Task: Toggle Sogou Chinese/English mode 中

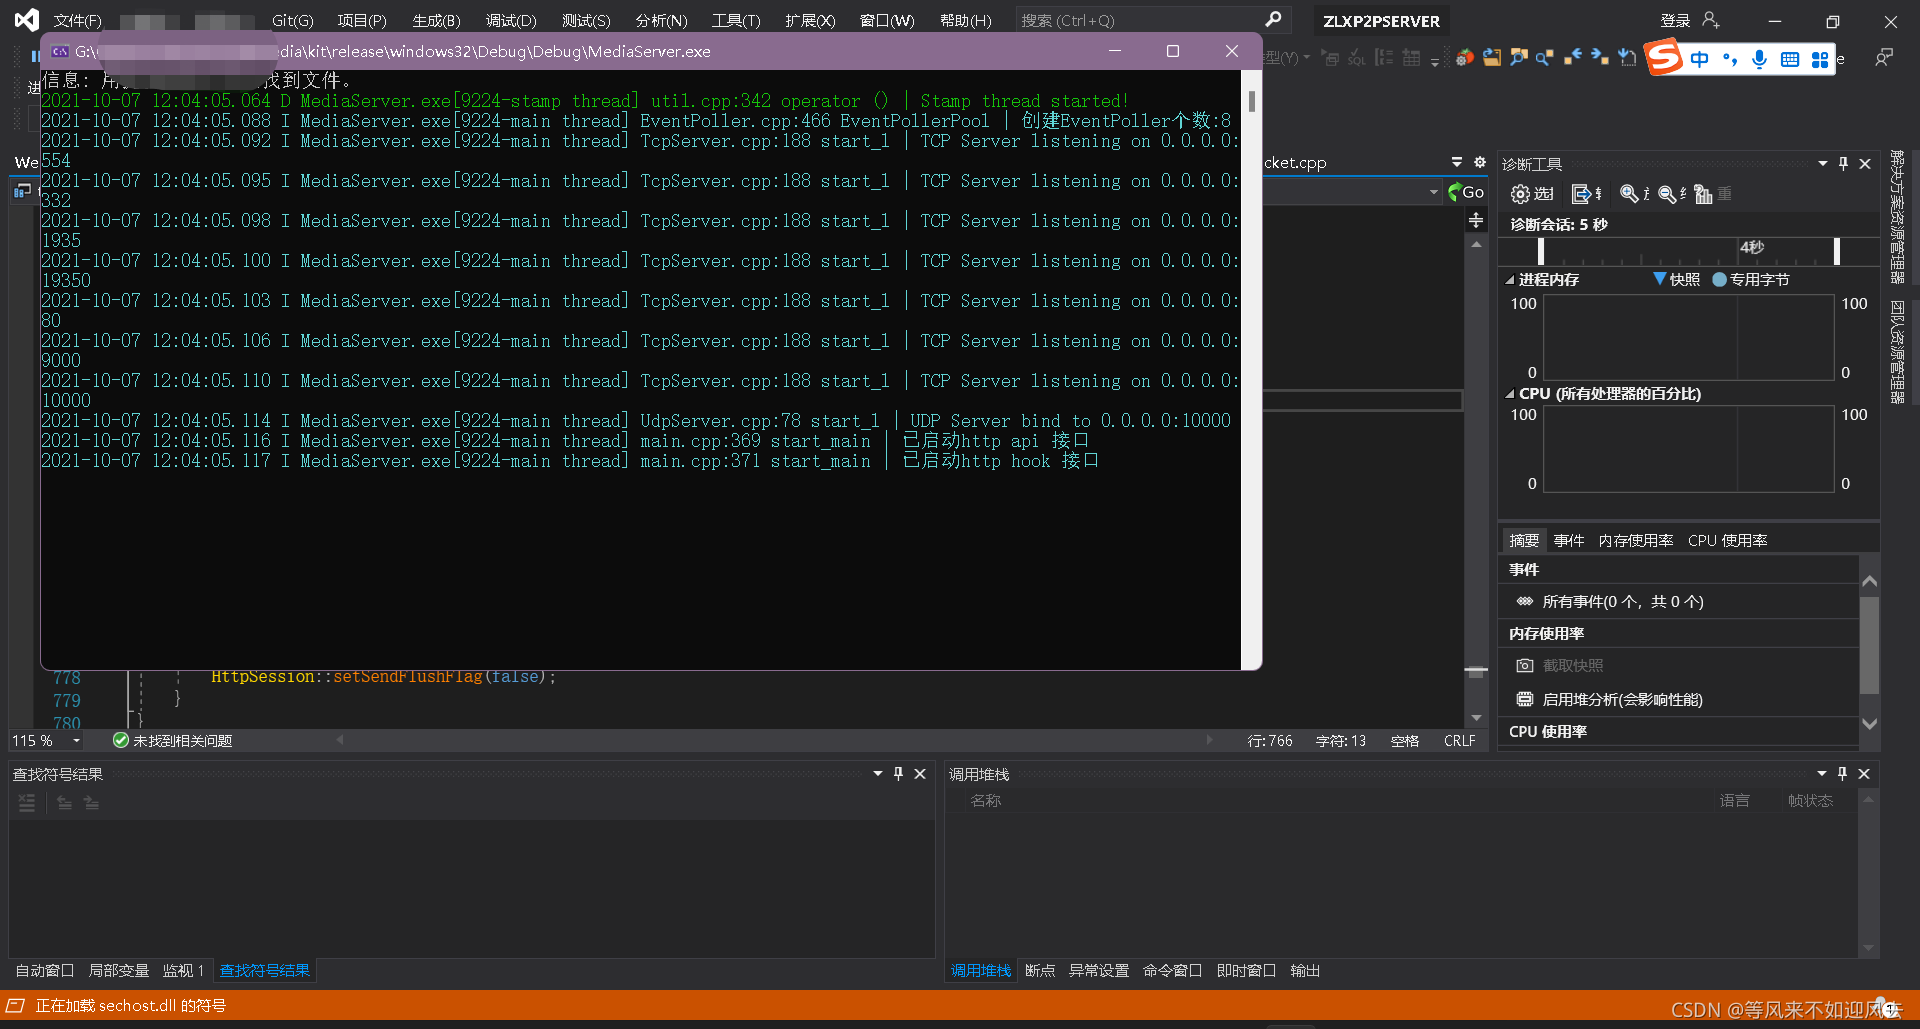Action: coord(1700,60)
